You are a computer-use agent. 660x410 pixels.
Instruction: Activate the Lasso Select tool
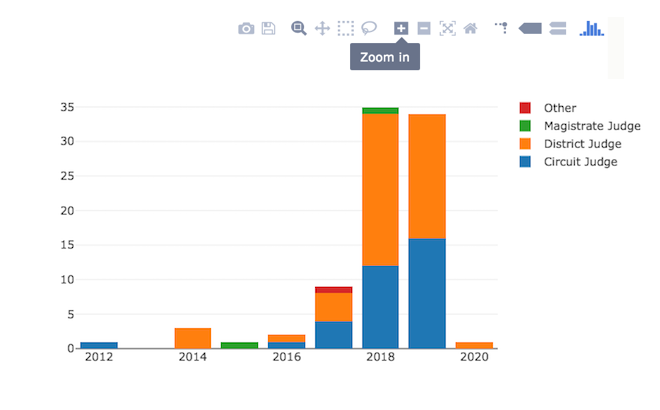pyautogui.click(x=369, y=29)
